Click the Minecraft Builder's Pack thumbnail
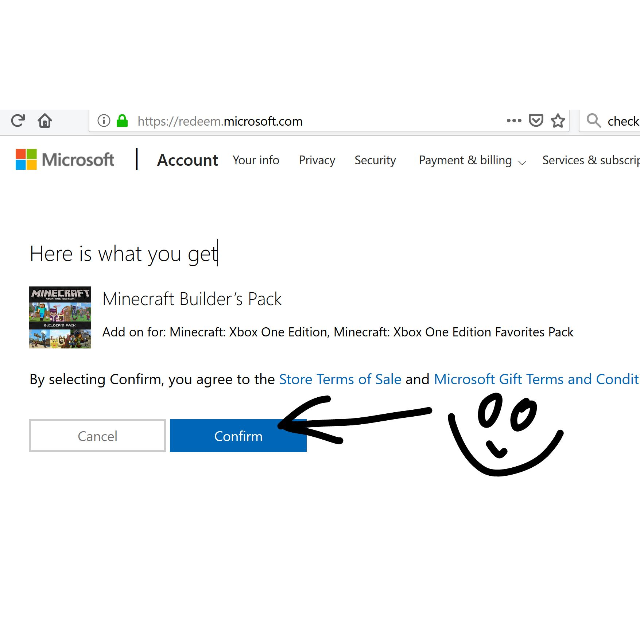The image size is (640, 640). pos(60,317)
